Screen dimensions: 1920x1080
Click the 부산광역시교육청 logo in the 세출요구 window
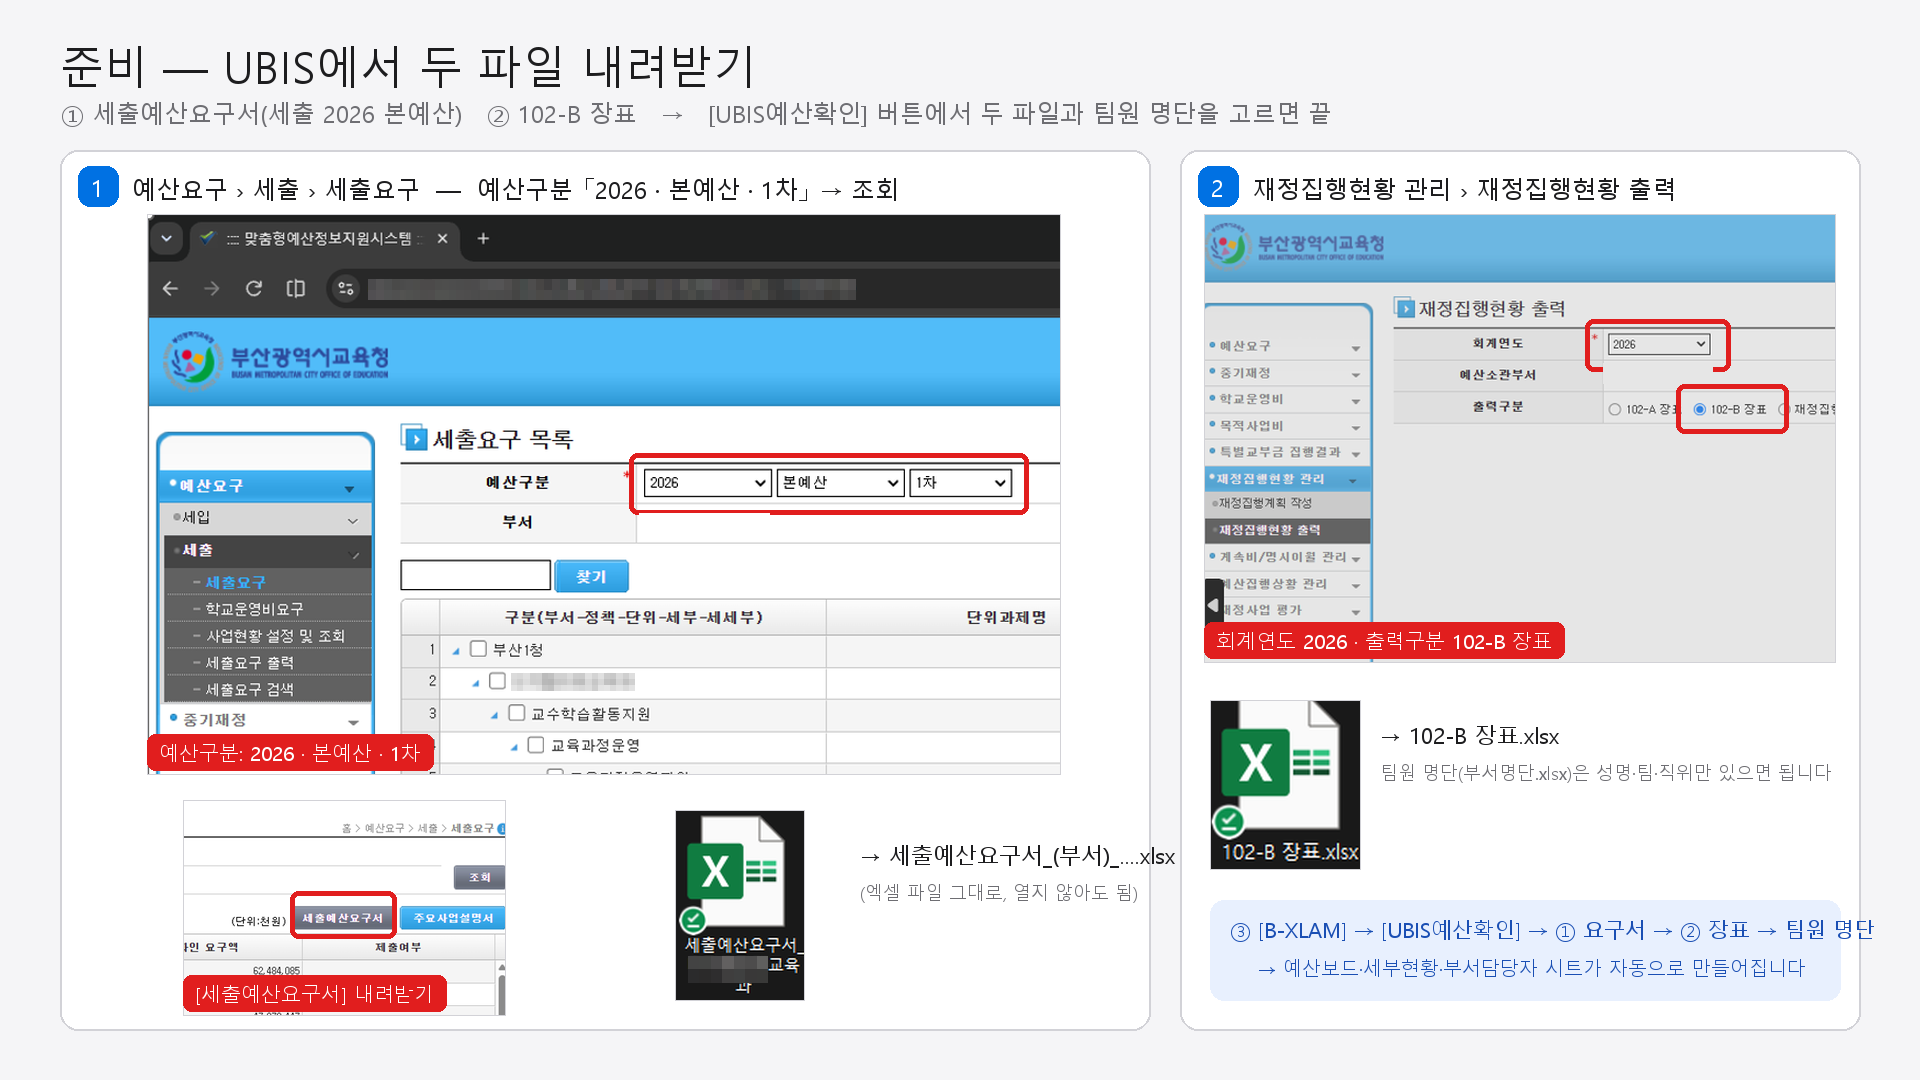tap(277, 361)
